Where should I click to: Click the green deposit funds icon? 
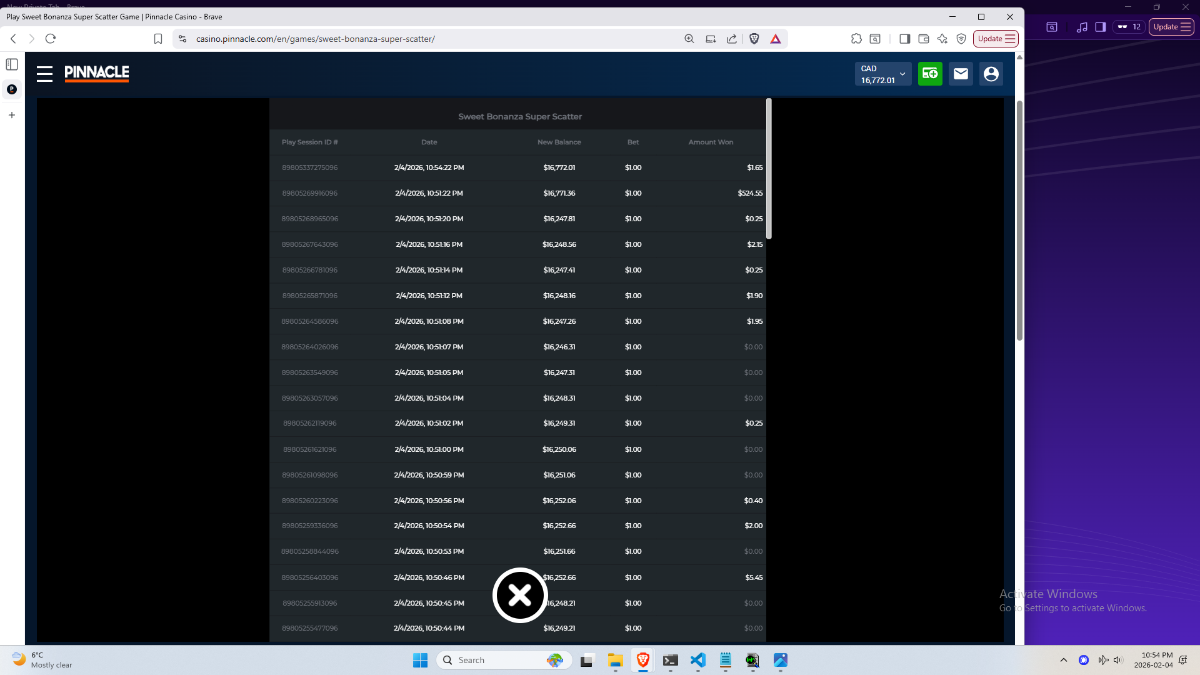pyautogui.click(x=930, y=74)
